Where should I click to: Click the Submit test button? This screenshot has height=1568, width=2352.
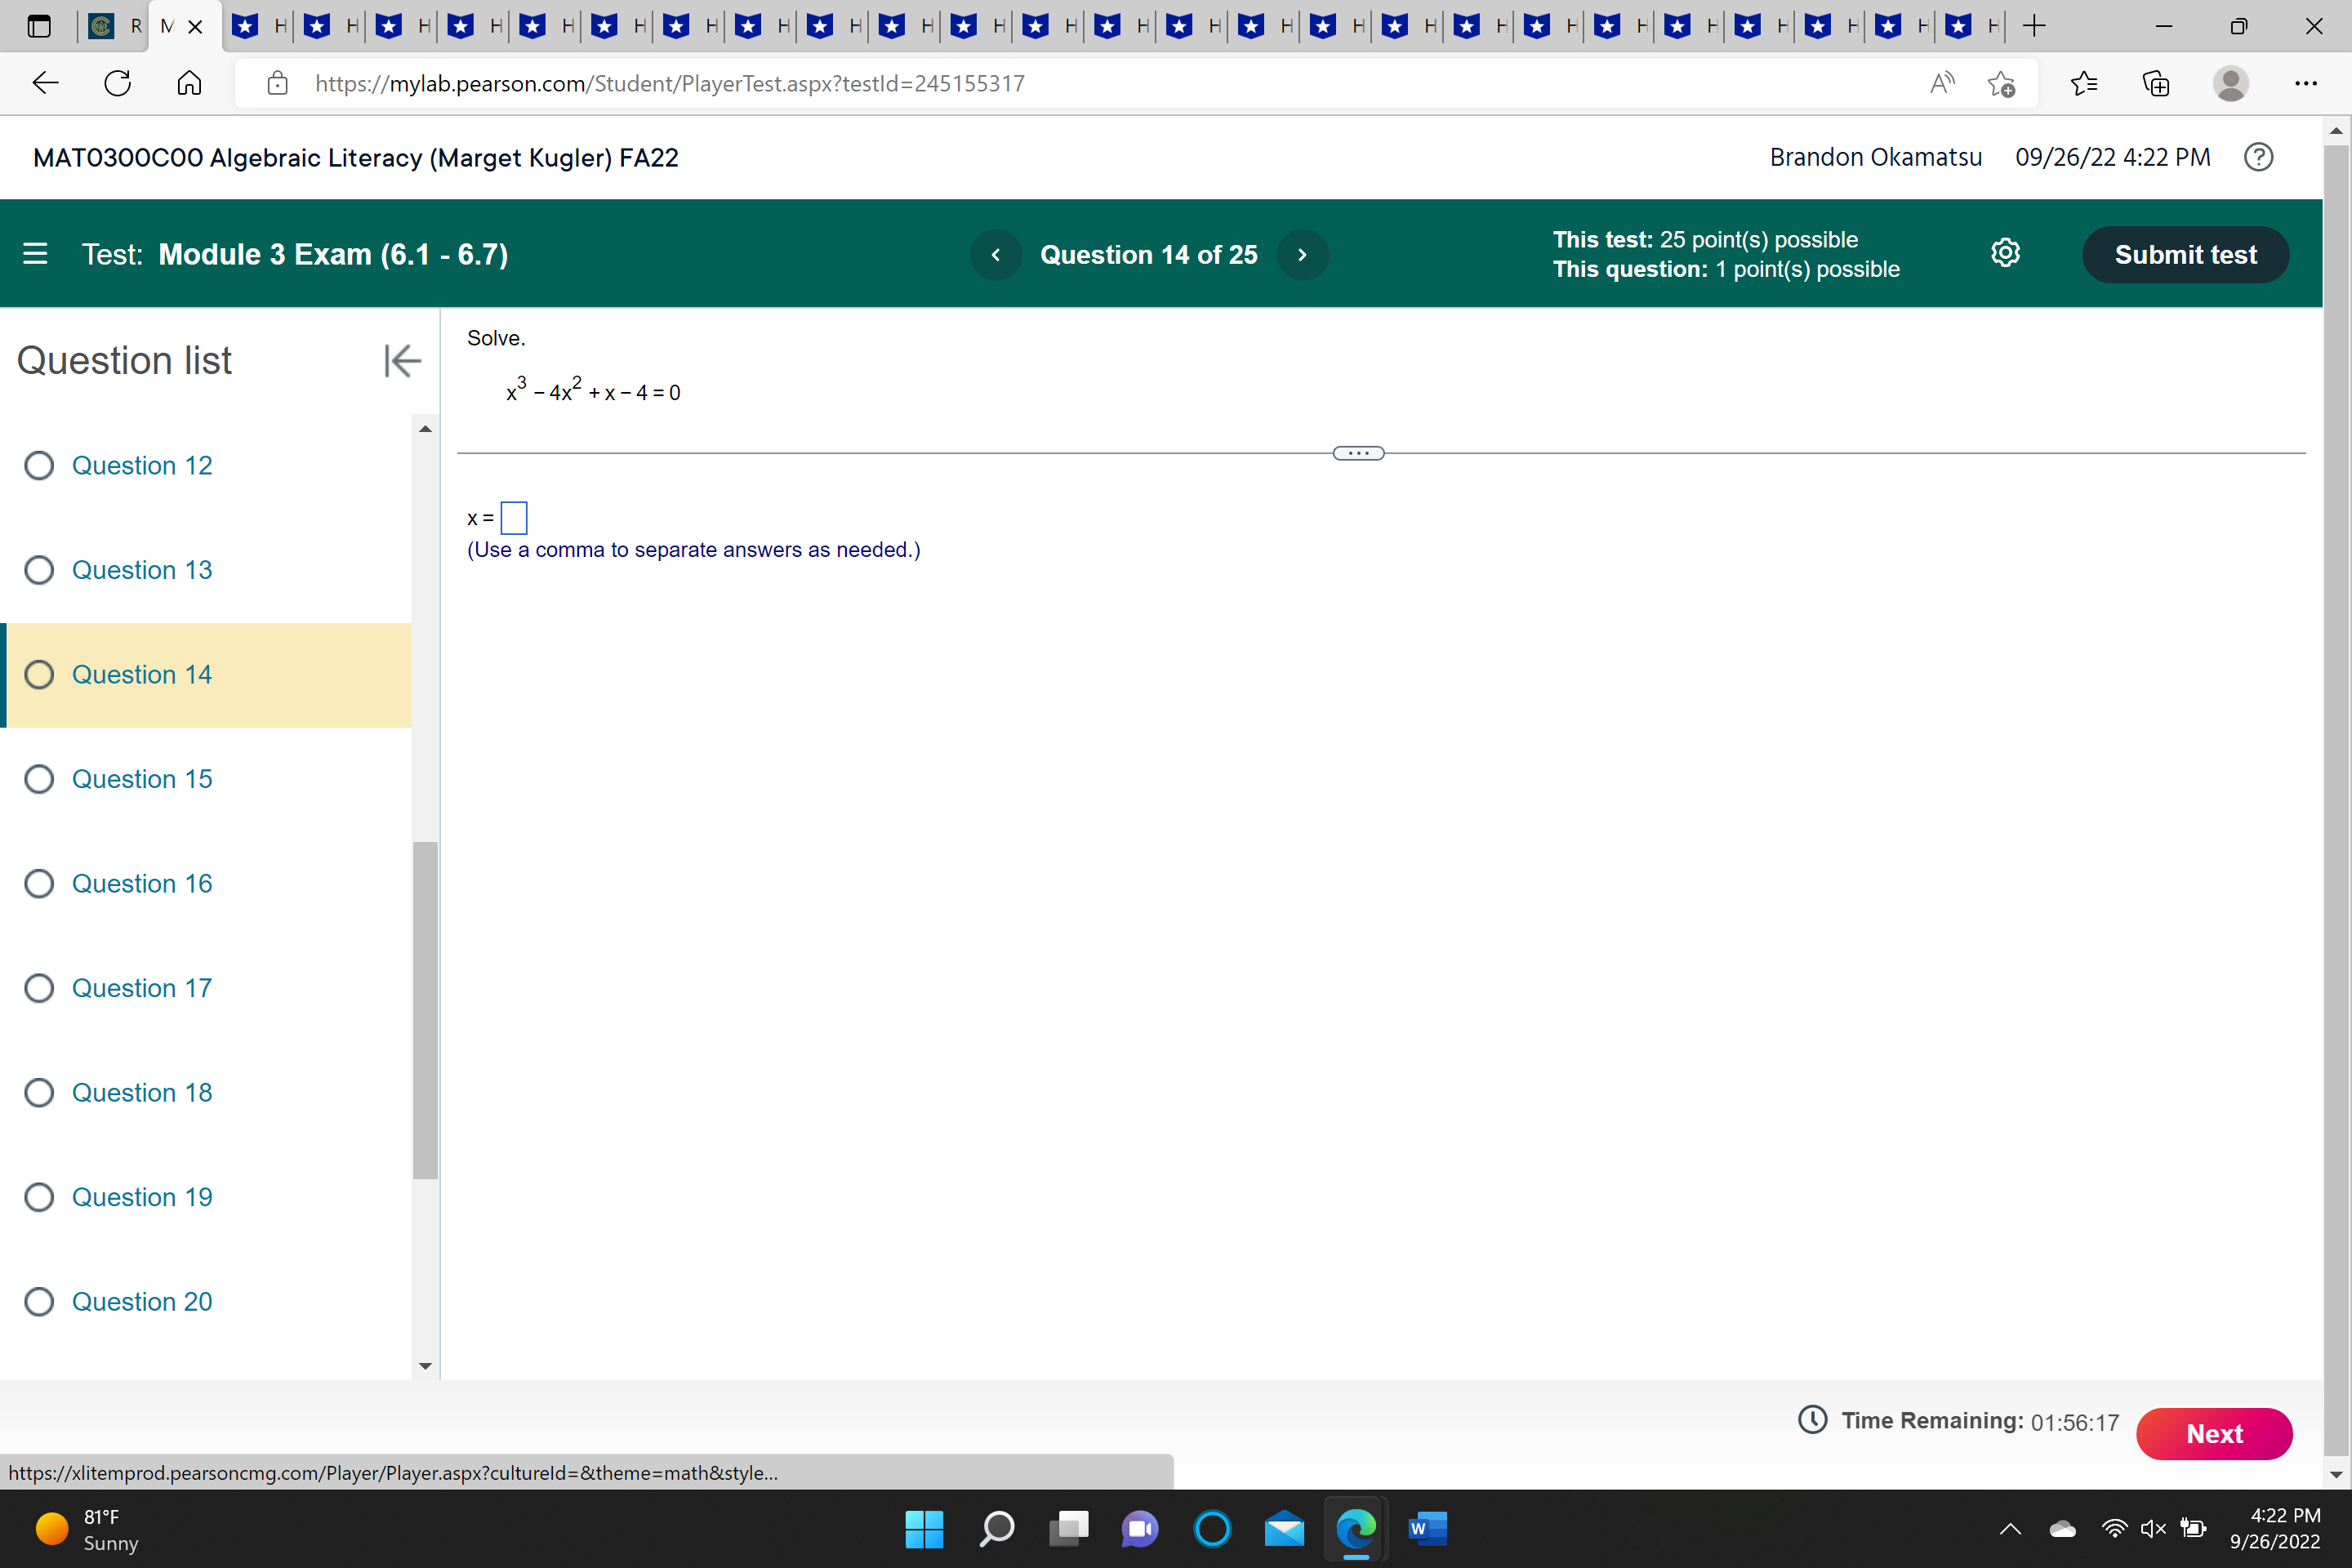(x=2185, y=255)
